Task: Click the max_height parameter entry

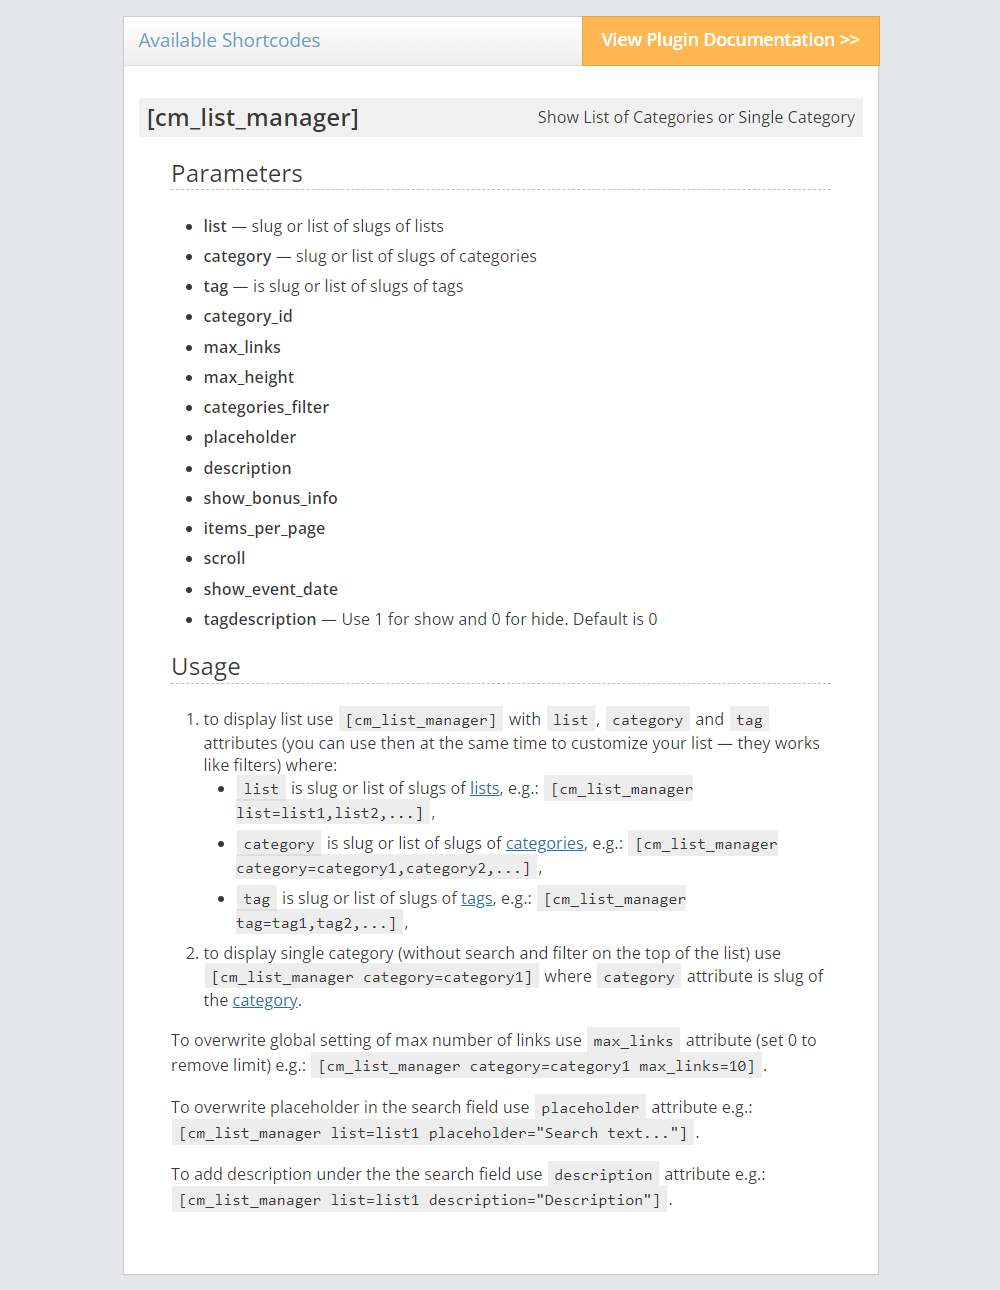Action: pos(249,377)
